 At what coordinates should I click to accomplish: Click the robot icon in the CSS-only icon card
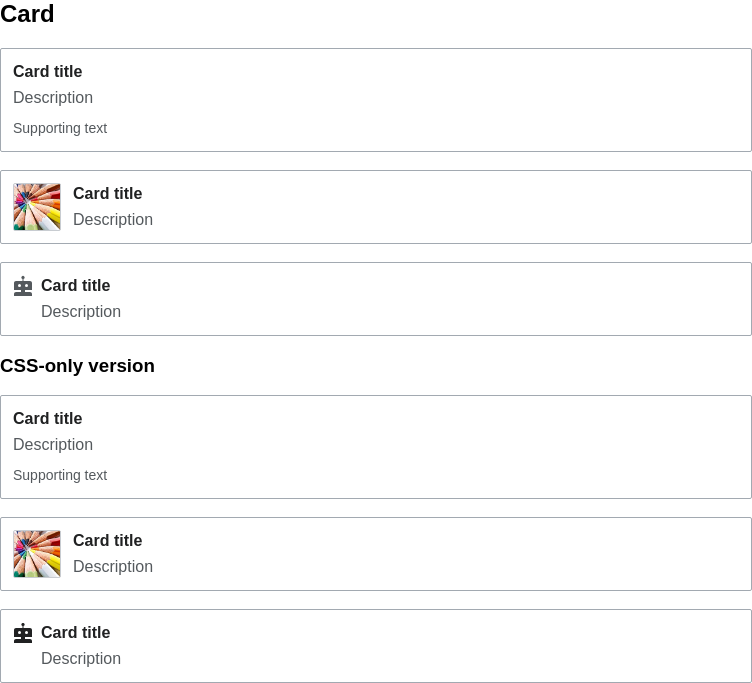click(x=23, y=633)
